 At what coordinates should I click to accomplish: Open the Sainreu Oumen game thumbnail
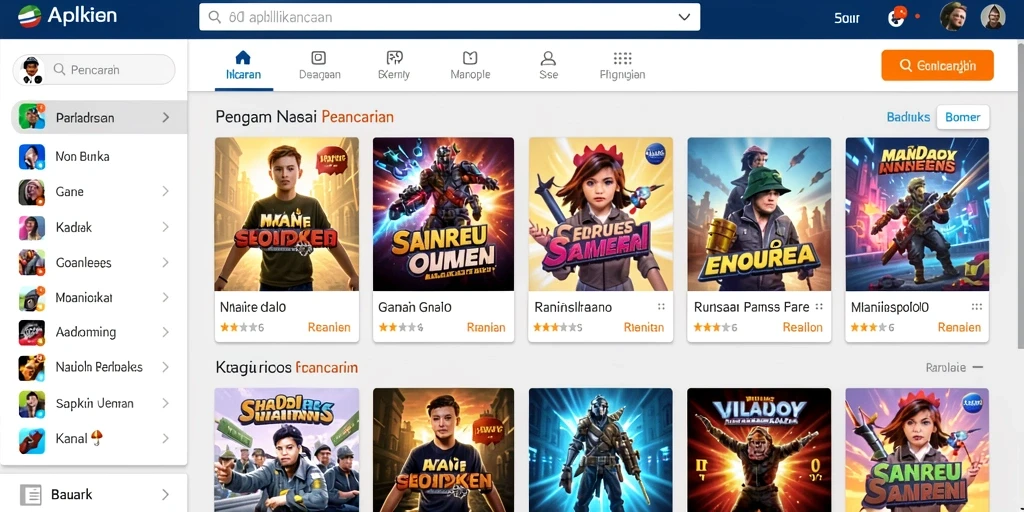(443, 214)
